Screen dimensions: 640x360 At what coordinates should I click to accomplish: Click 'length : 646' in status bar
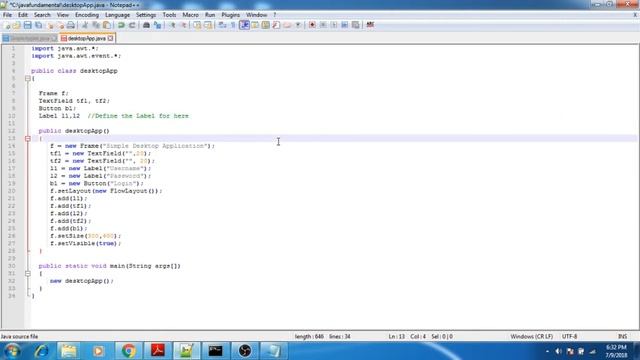pos(309,336)
